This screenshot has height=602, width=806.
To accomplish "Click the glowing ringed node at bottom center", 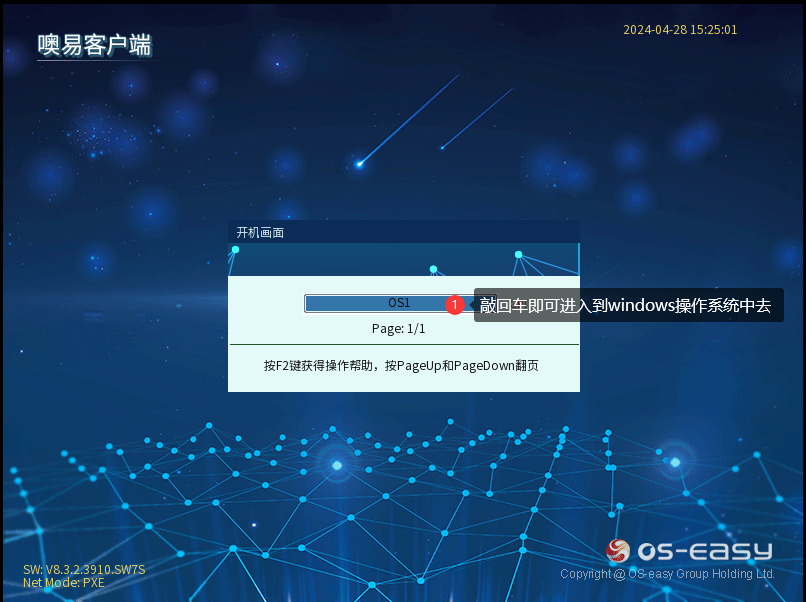I will (x=337, y=465).
